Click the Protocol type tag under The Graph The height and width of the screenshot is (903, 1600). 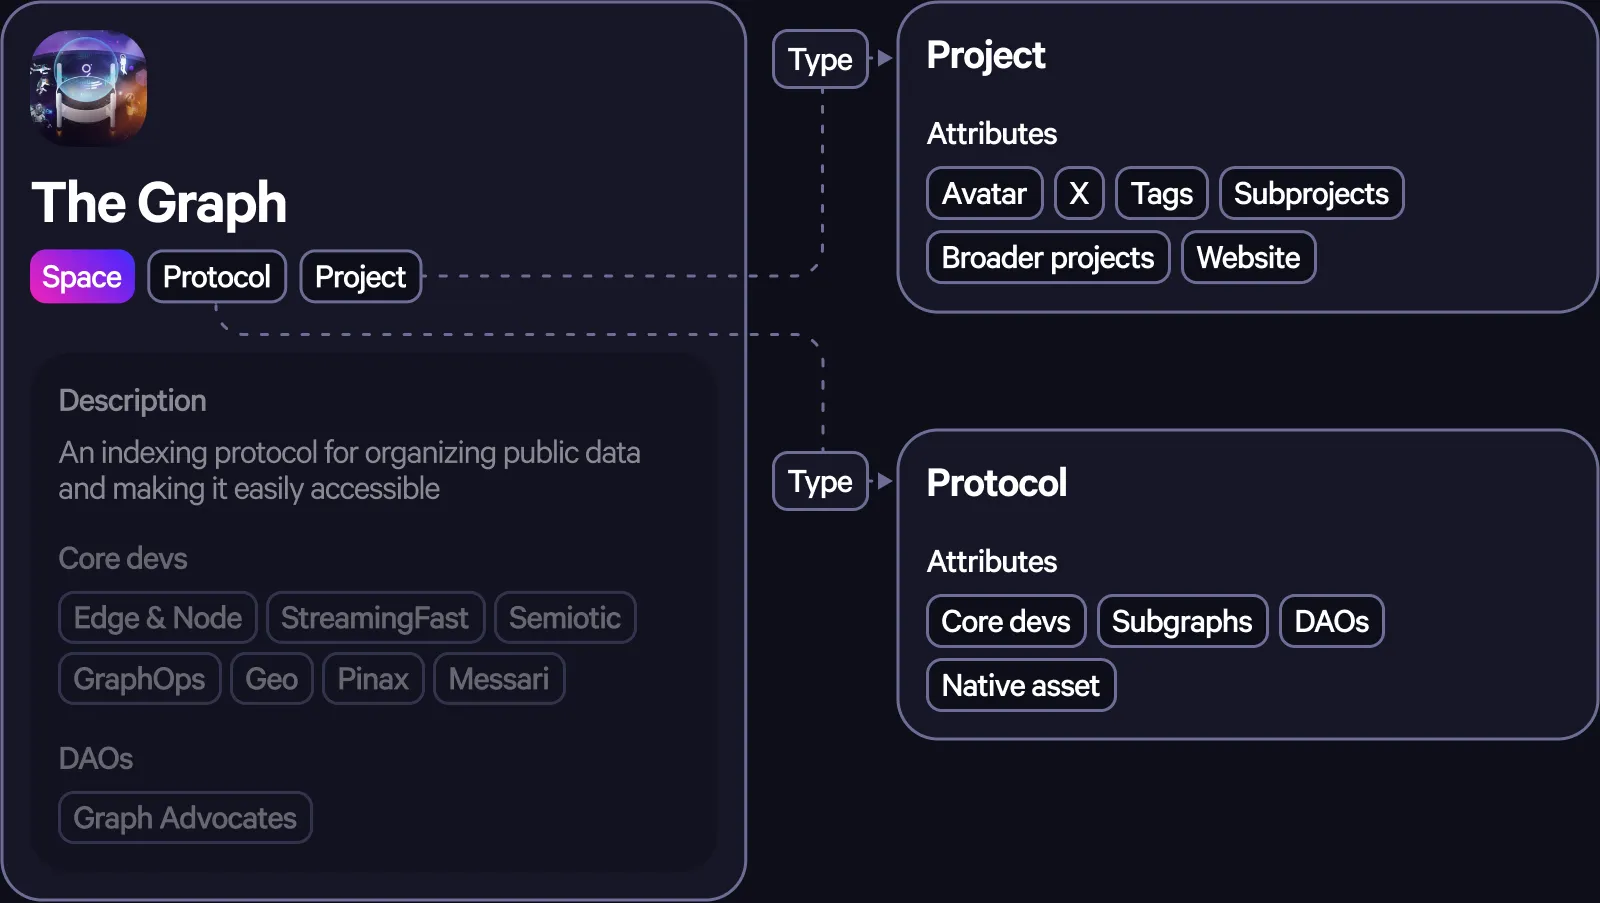click(x=217, y=276)
